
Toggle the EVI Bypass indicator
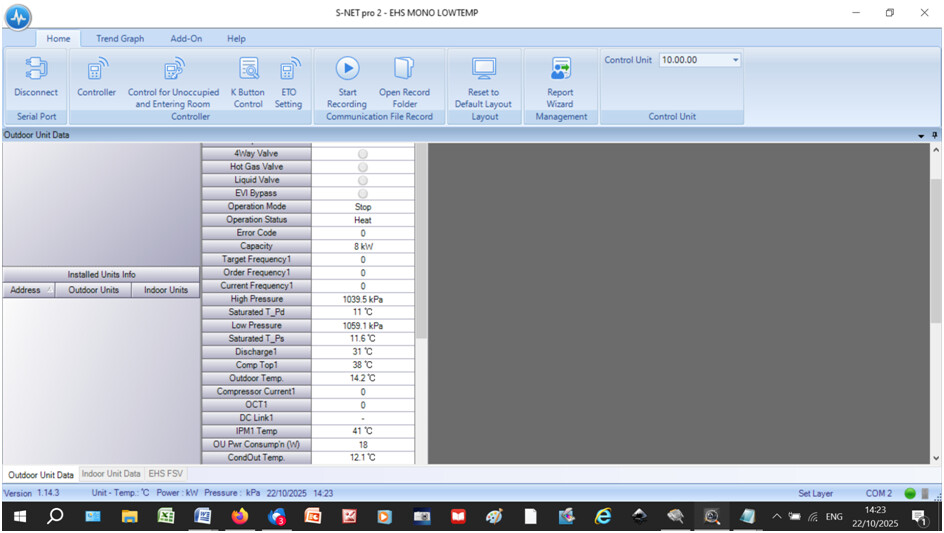[x=362, y=193]
